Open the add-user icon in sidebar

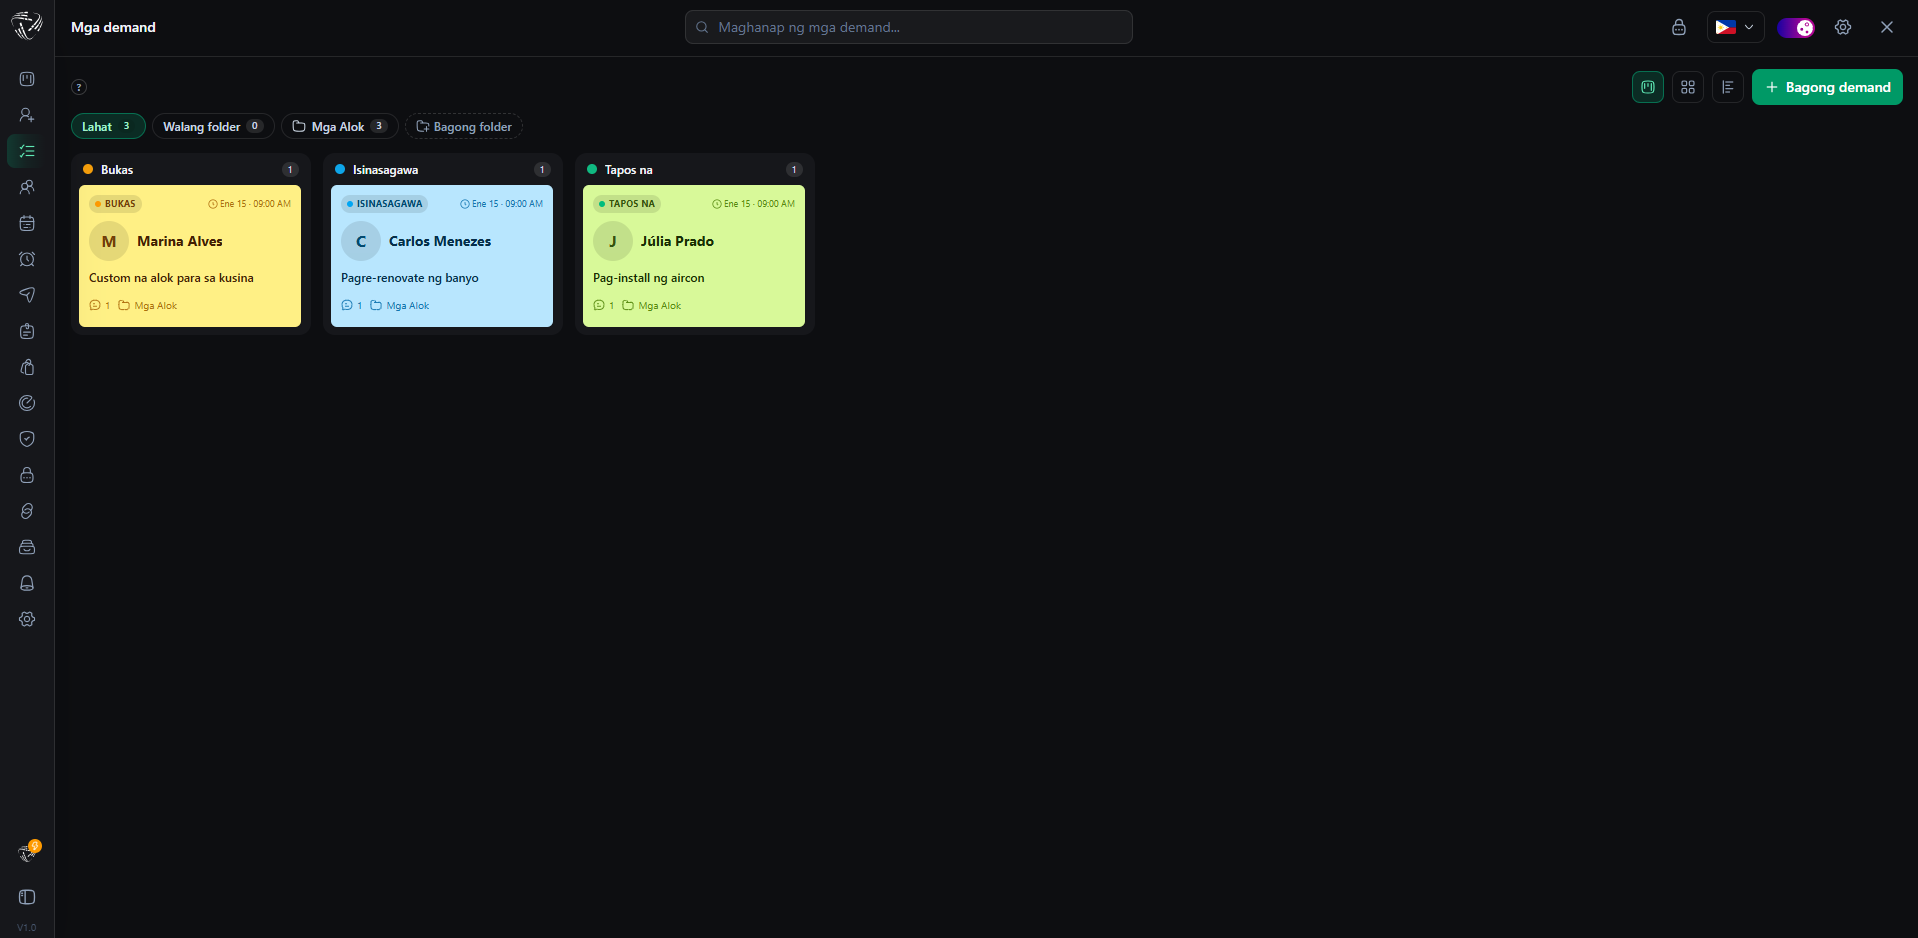point(27,115)
